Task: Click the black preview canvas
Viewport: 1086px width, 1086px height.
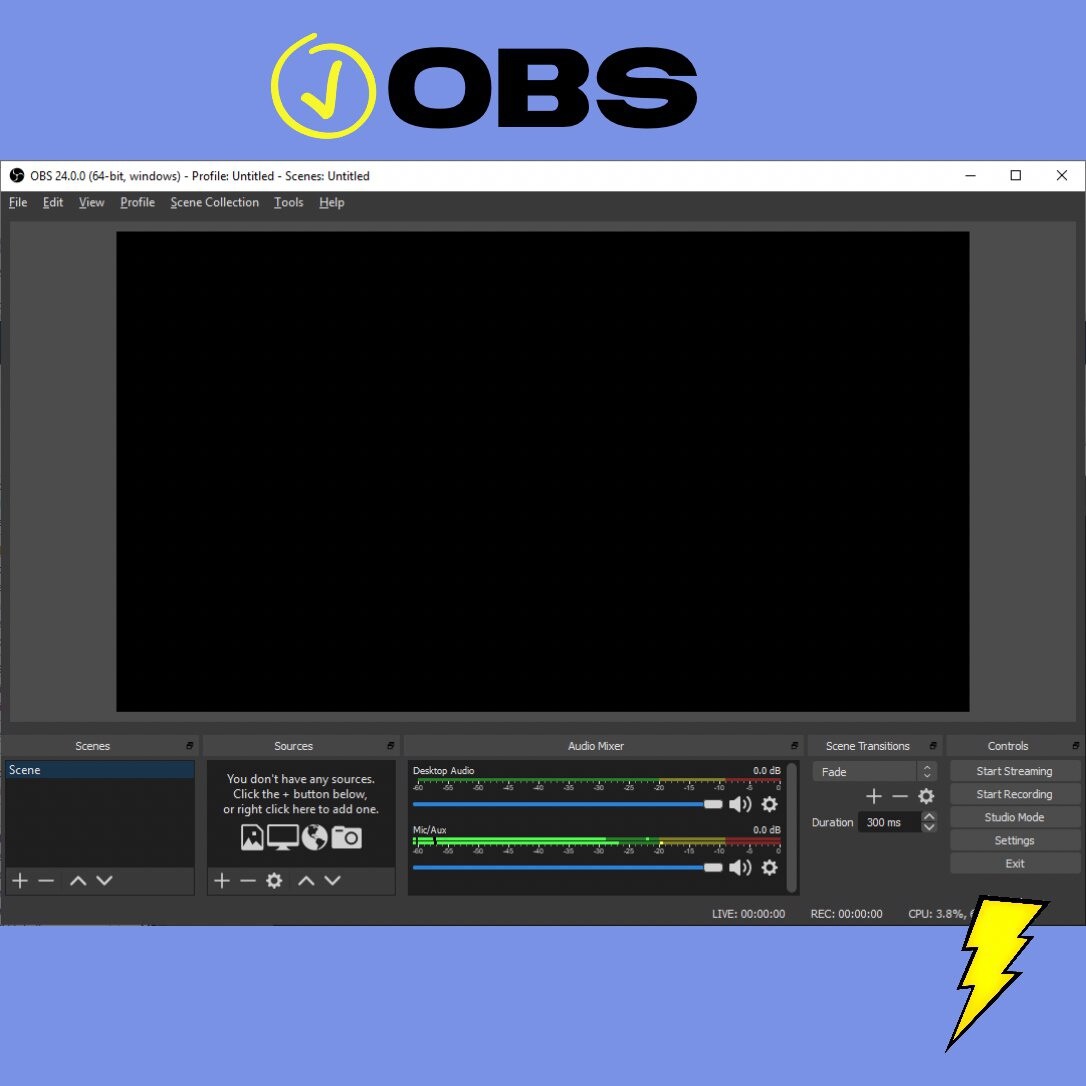Action: [542, 472]
